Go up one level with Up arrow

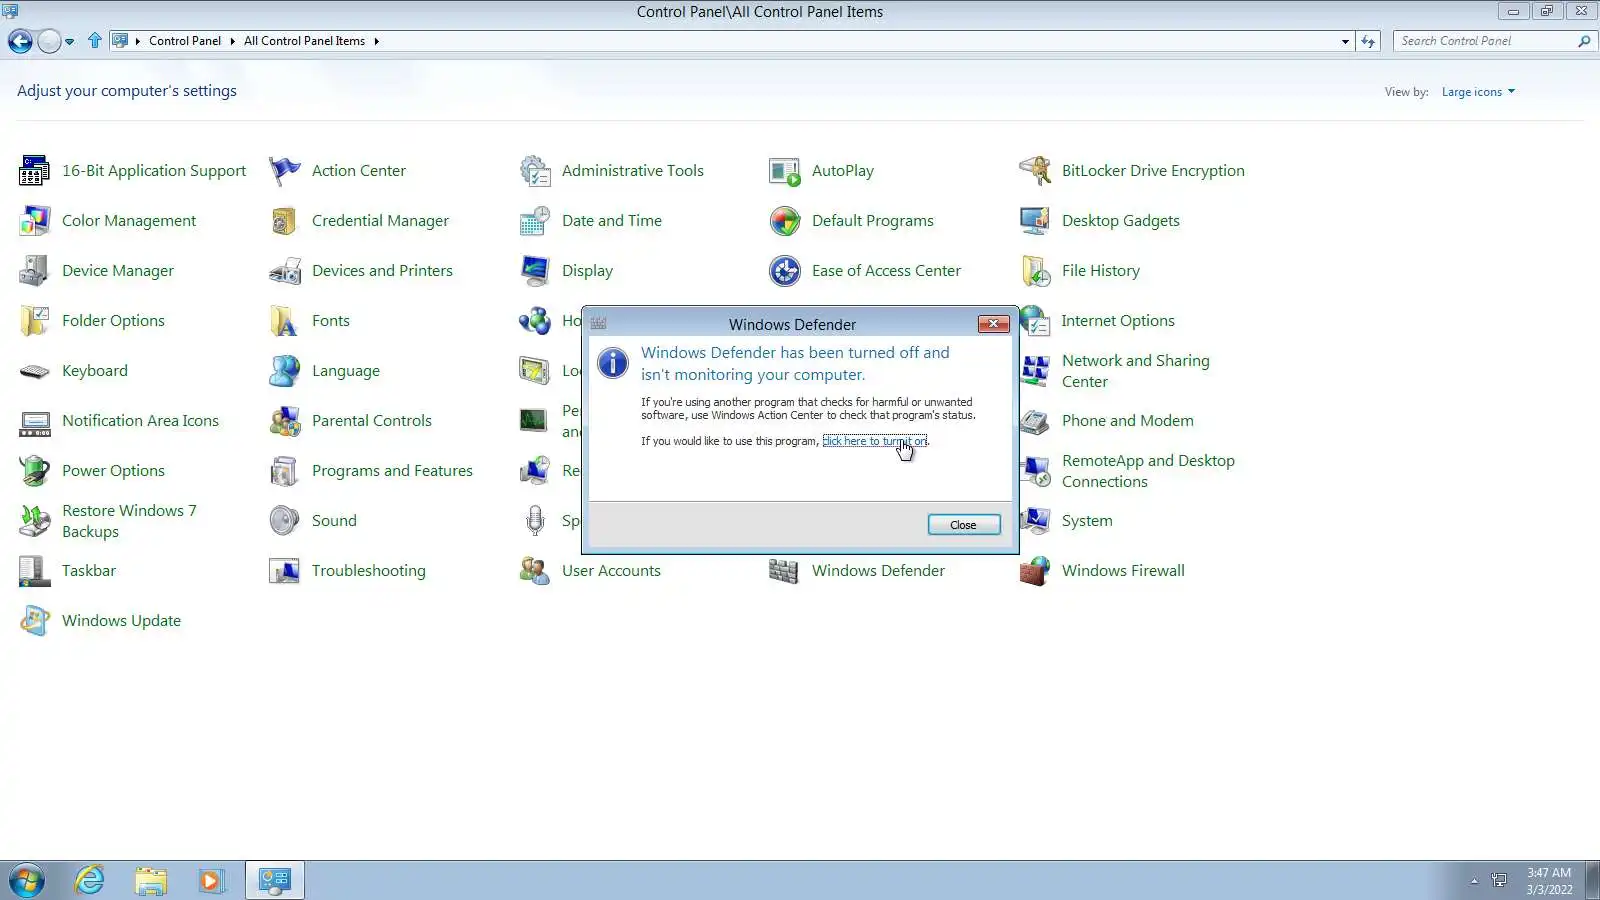tap(95, 41)
